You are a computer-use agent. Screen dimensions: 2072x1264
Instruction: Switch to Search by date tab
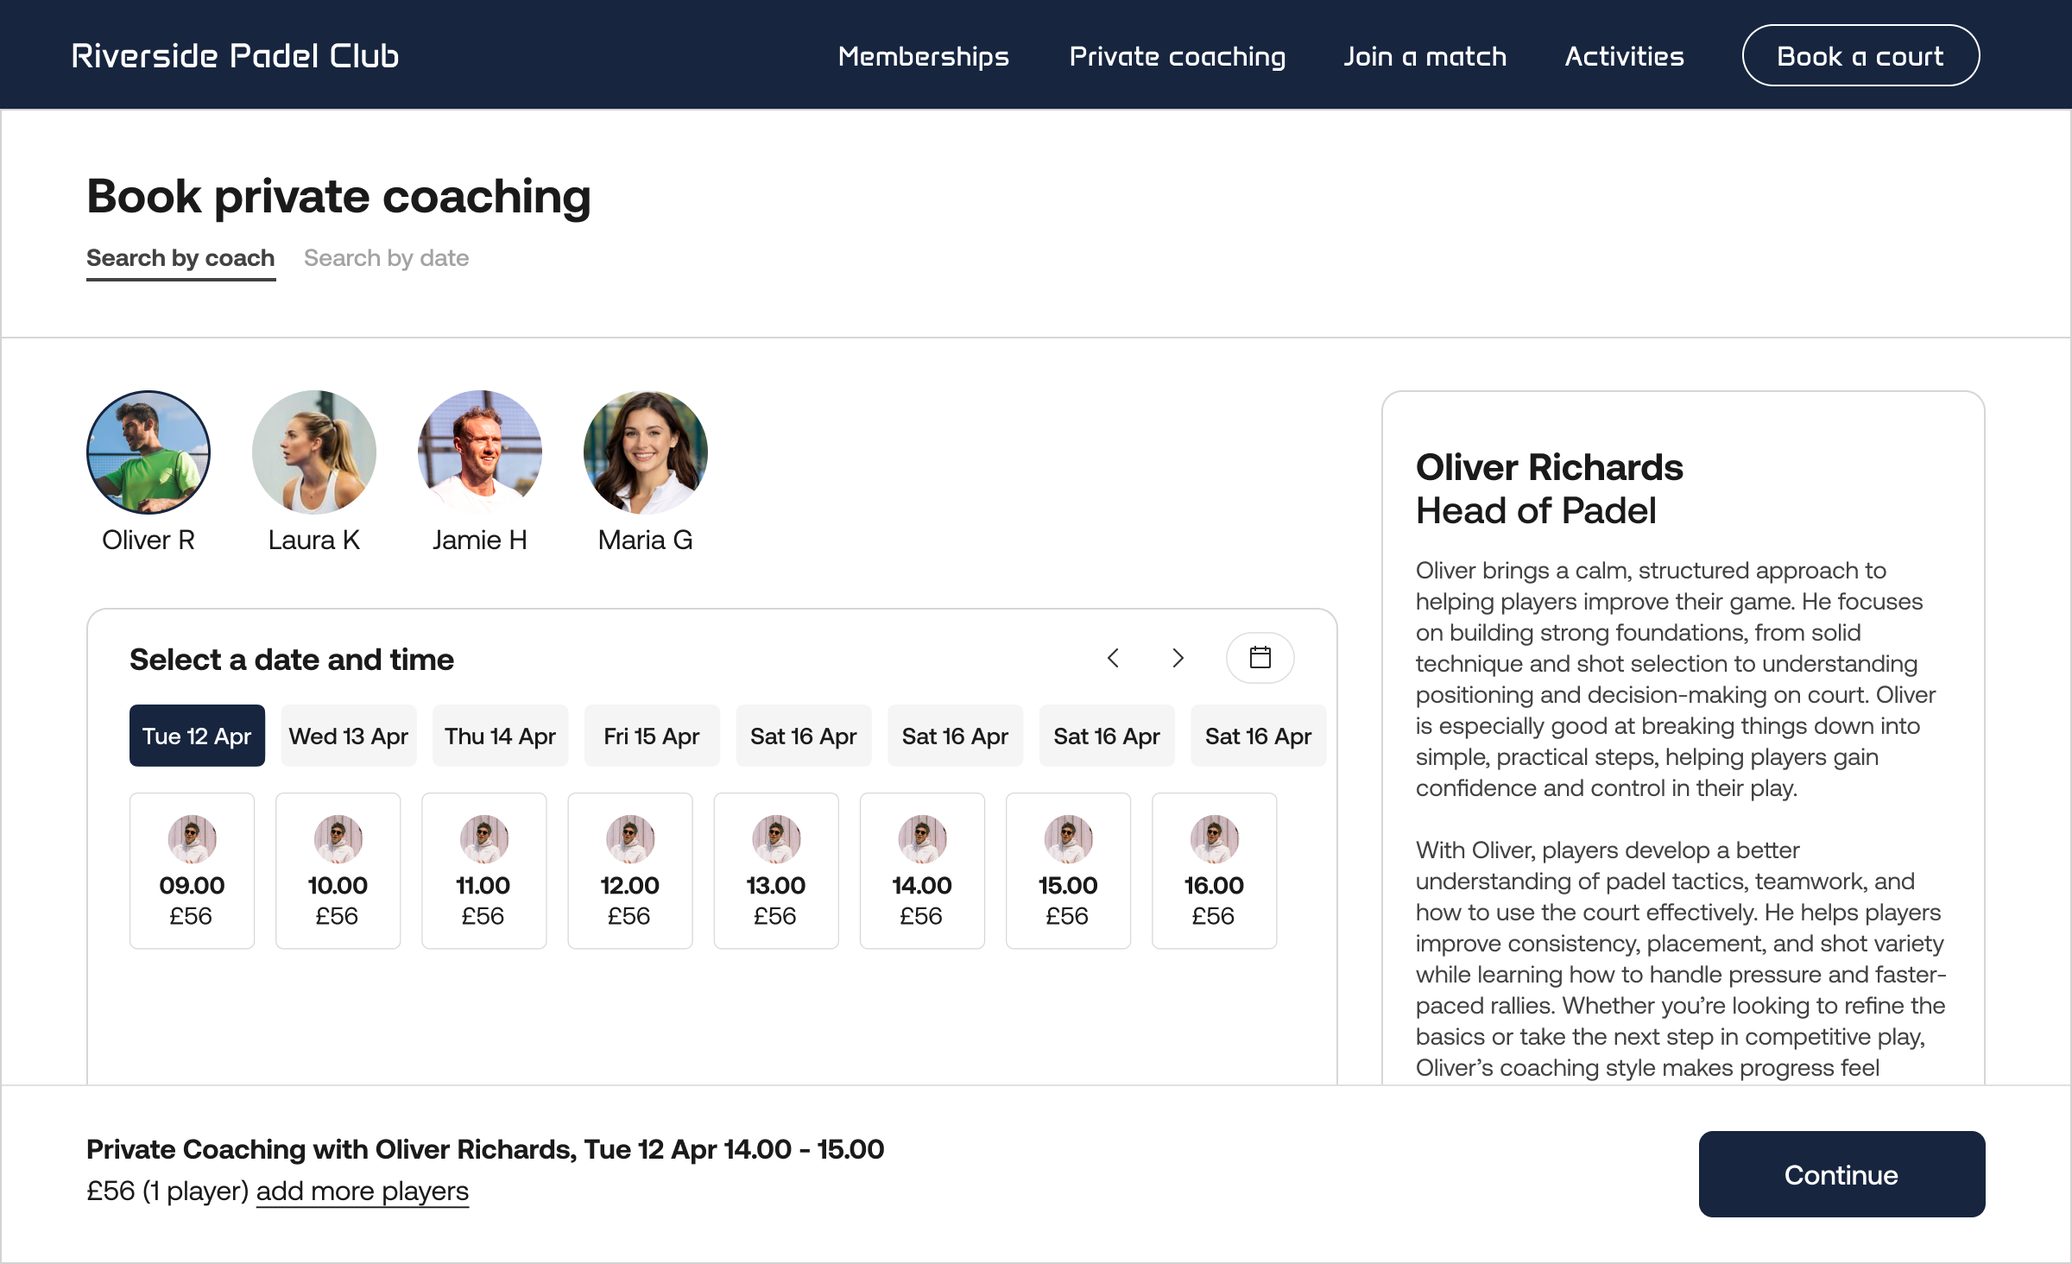click(x=386, y=258)
